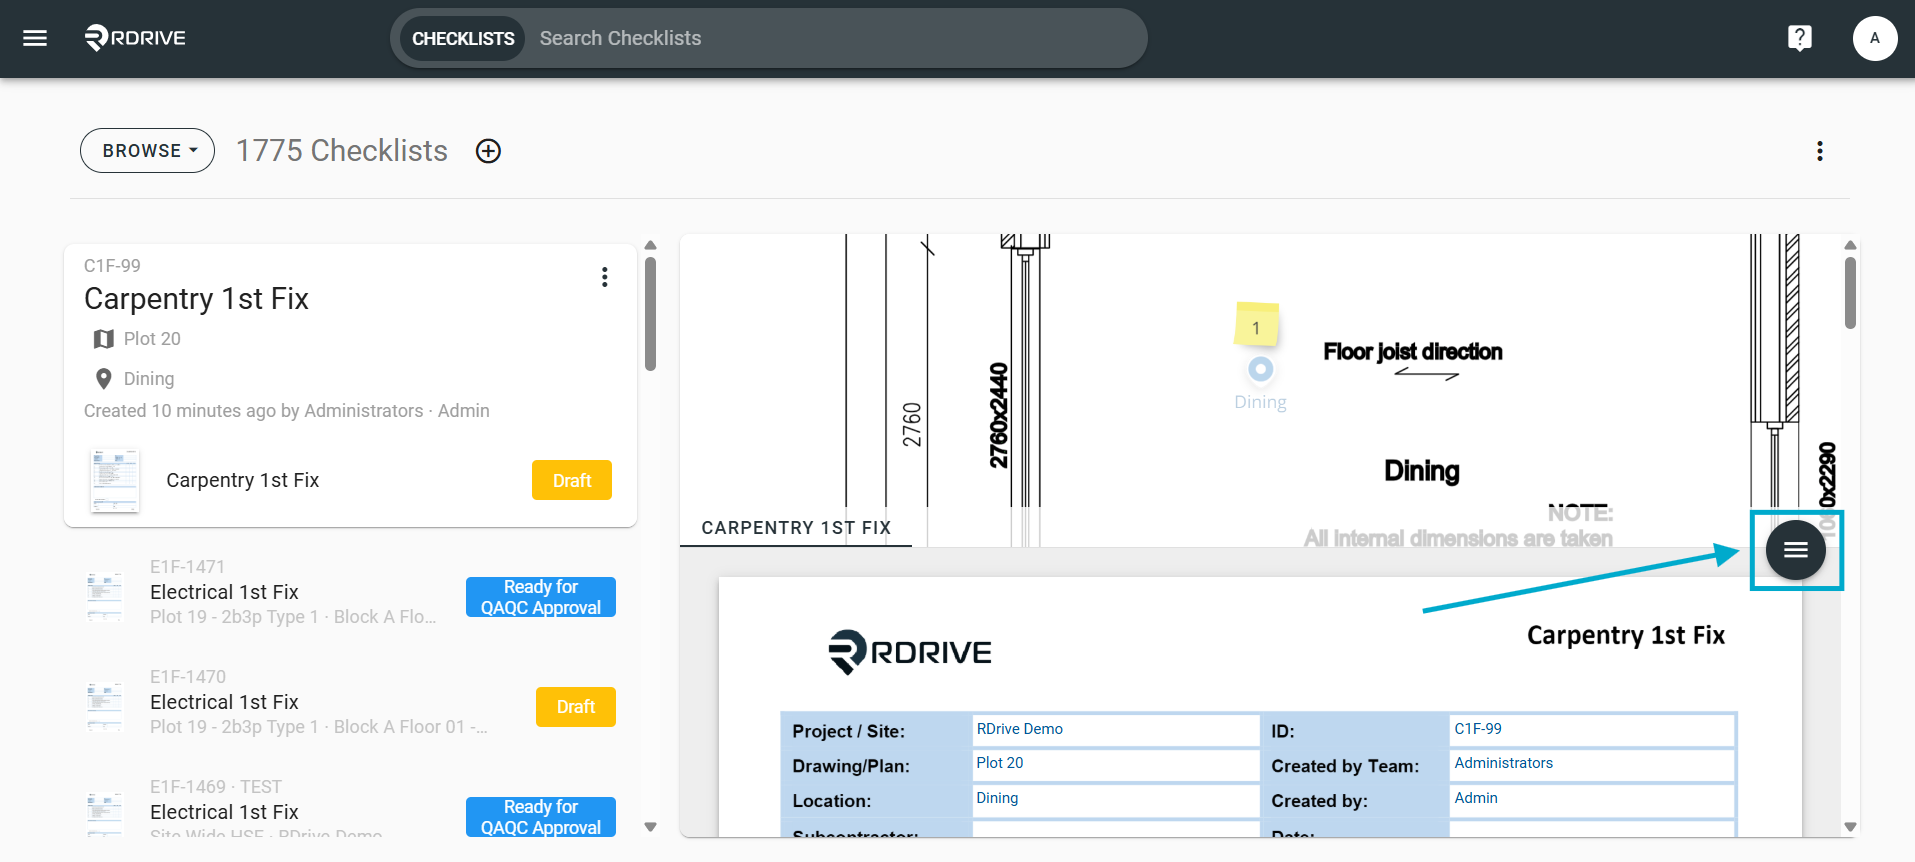Image resolution: width=1915 pixels, height=862 pixels.
Task: Click the ID value C1F-99 in the form
Action: (x=1478, y=729)
